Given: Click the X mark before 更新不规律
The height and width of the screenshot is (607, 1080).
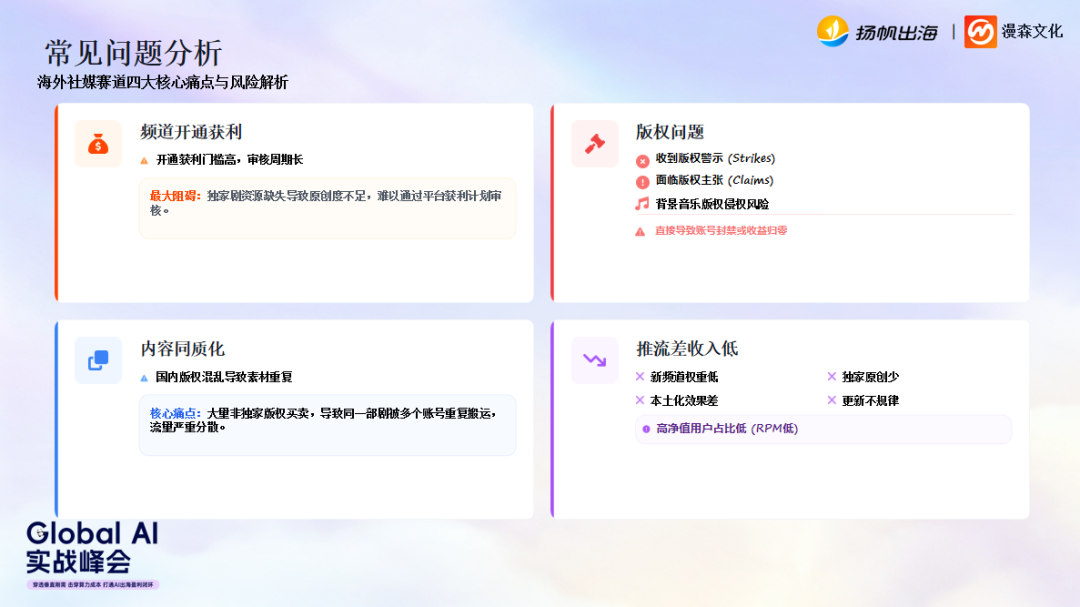Looking at the screenshot, I should pyautogui.click(x=831, y=400).
